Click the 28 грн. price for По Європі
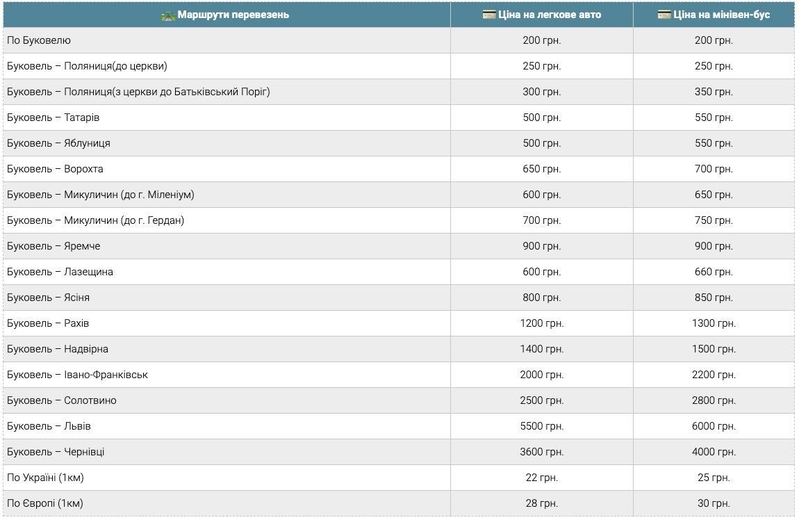Image resolution: width=799 pixels, height=520 pixels. 541,504
